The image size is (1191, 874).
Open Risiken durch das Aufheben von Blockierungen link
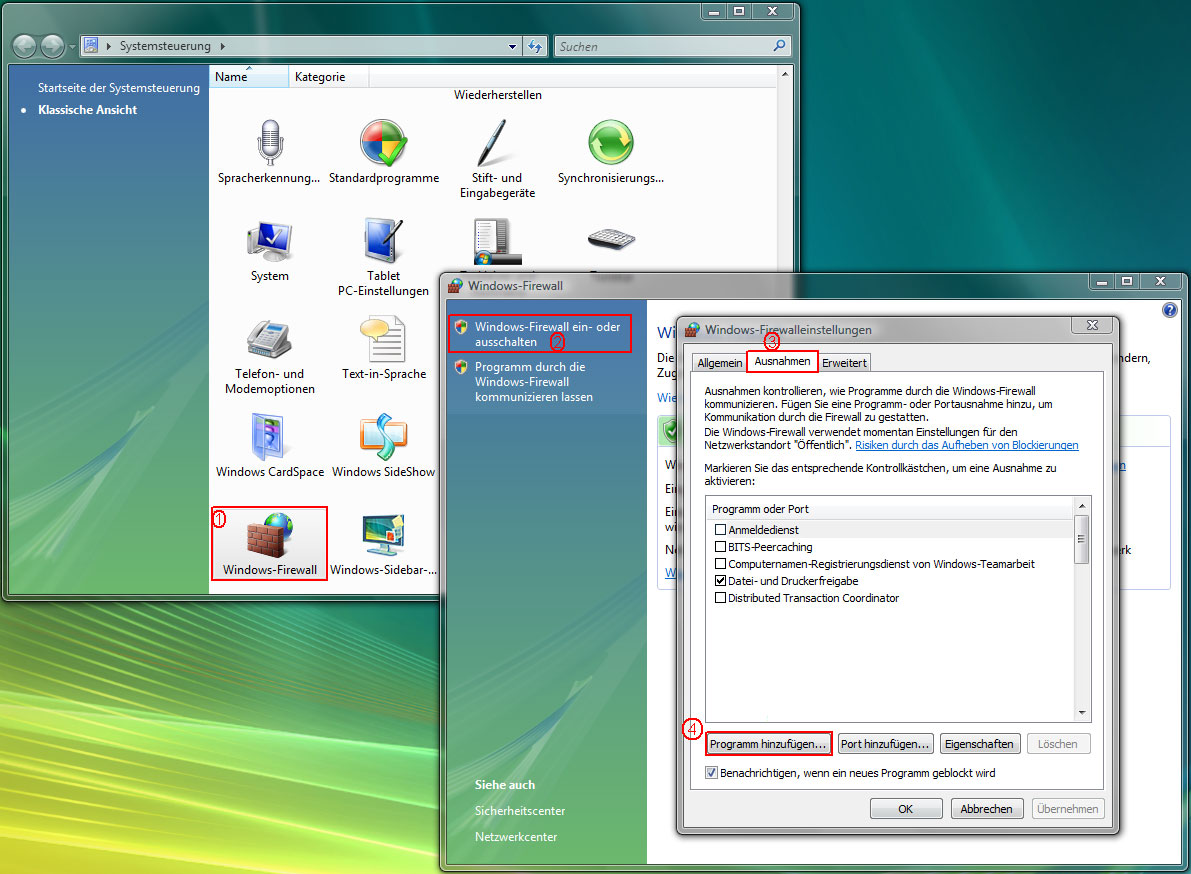pos(966,445)
